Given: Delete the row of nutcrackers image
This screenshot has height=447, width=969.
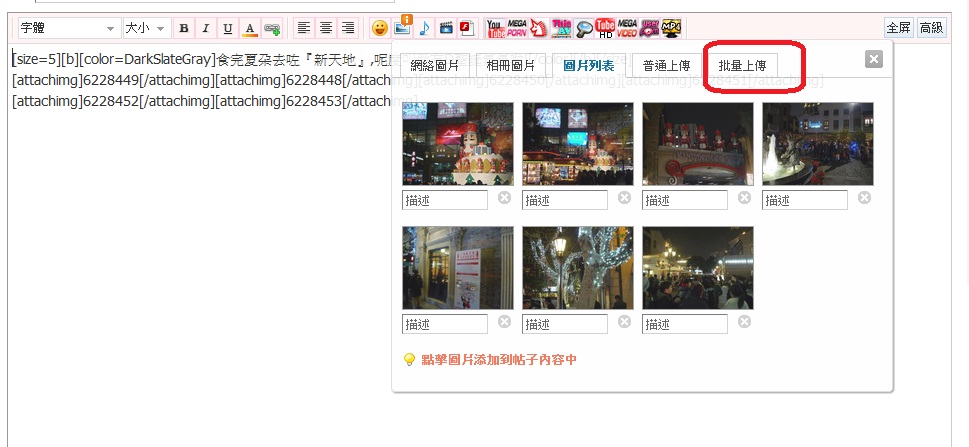Looking at the screenshot, I should pos(745,197).
